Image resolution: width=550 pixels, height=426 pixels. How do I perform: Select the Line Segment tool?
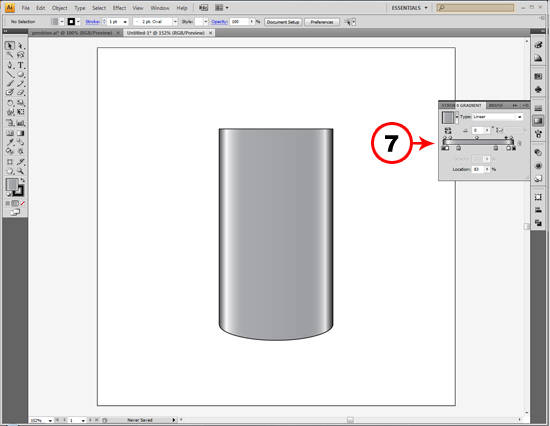10,74
